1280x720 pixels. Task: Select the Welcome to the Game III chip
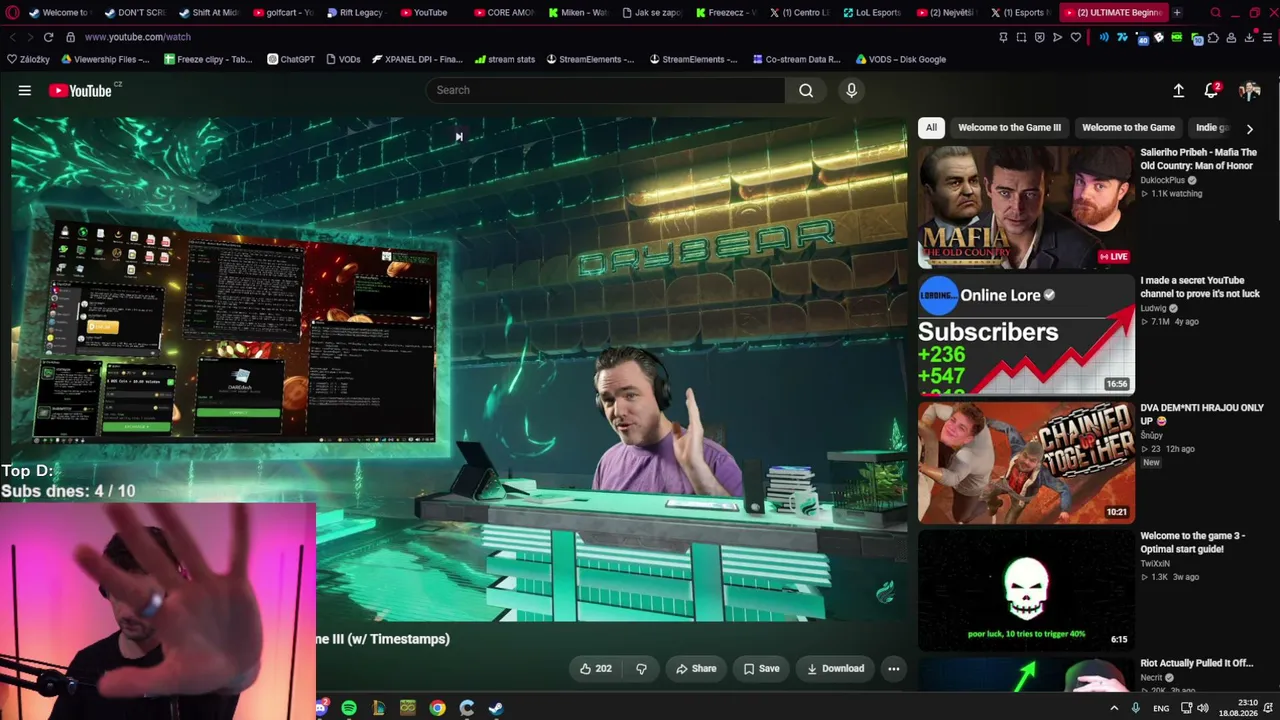point(1009,128)
